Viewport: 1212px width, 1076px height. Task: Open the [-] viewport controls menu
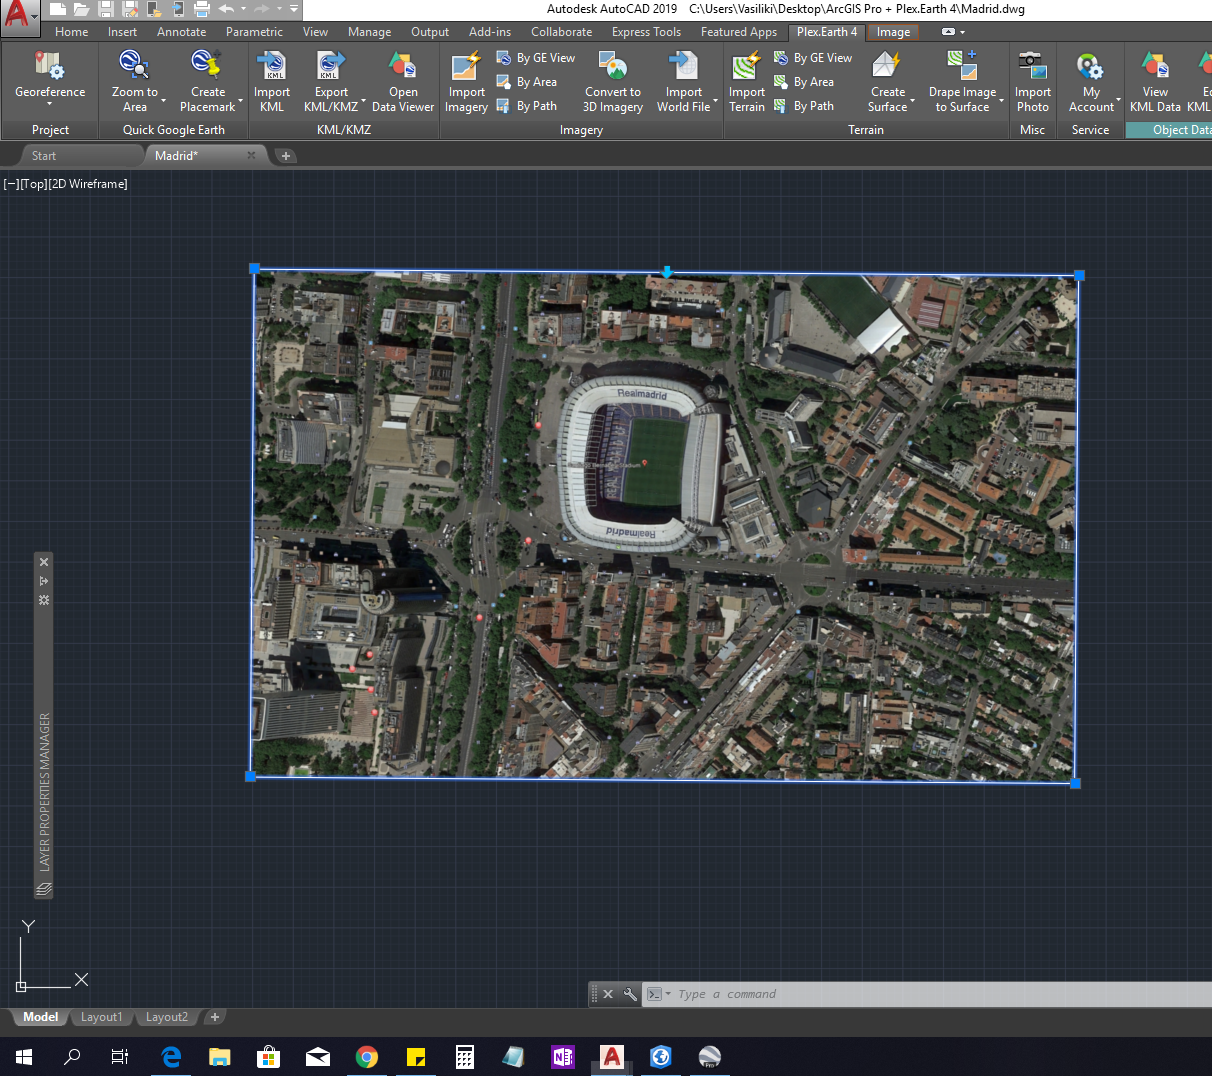(11, 184)
